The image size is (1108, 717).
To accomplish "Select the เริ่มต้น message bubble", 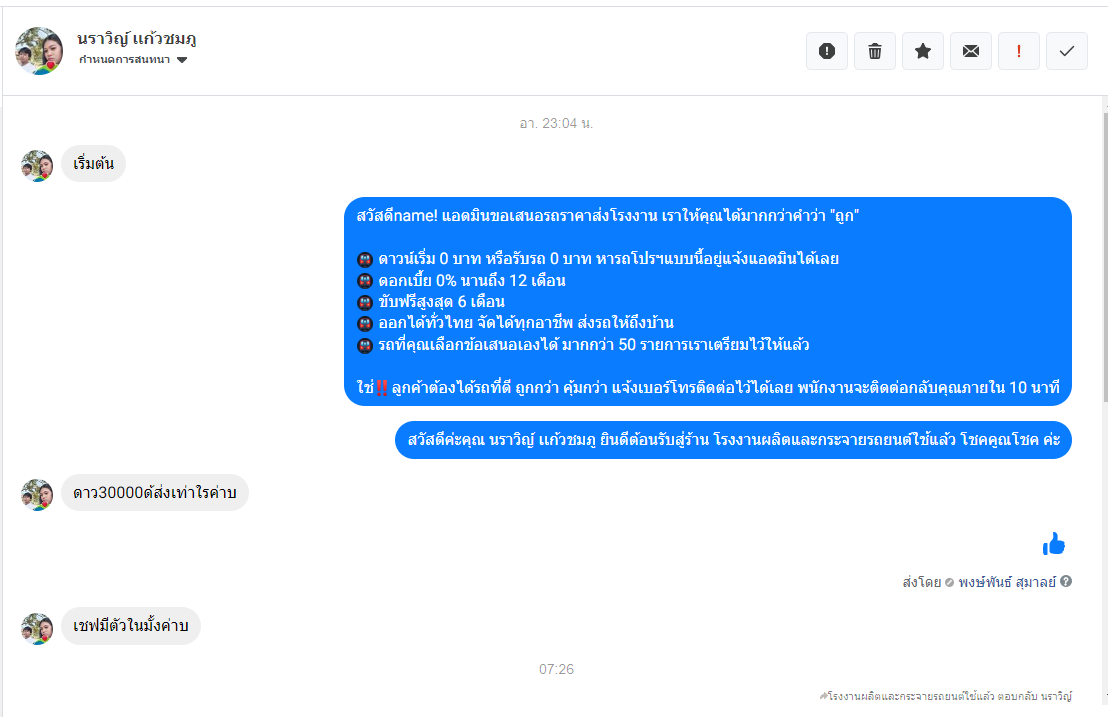I will coord(93,163).
